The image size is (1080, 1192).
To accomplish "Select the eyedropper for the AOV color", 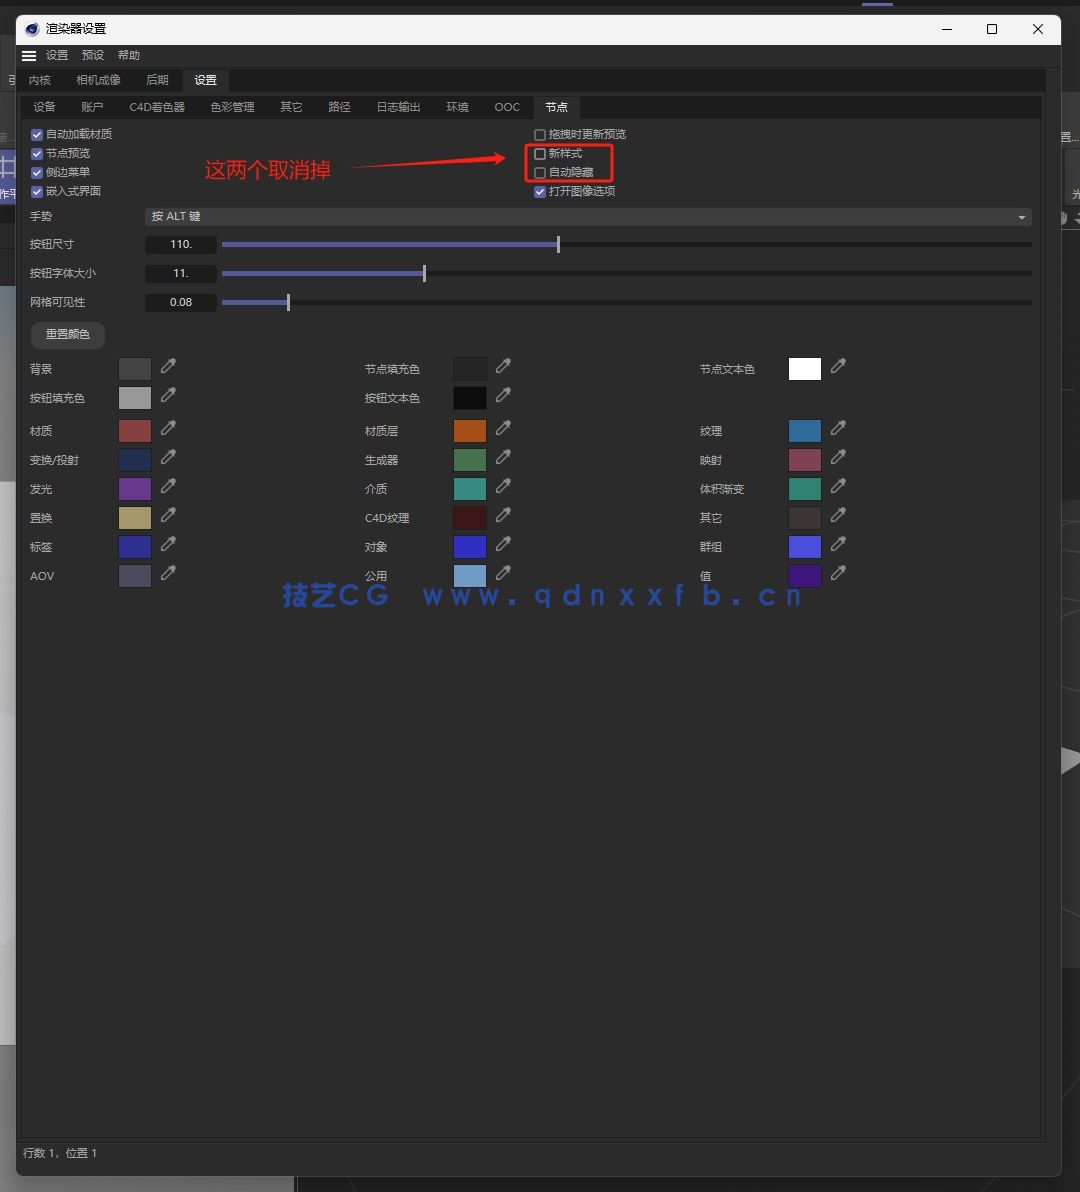I will pos(168,575).
